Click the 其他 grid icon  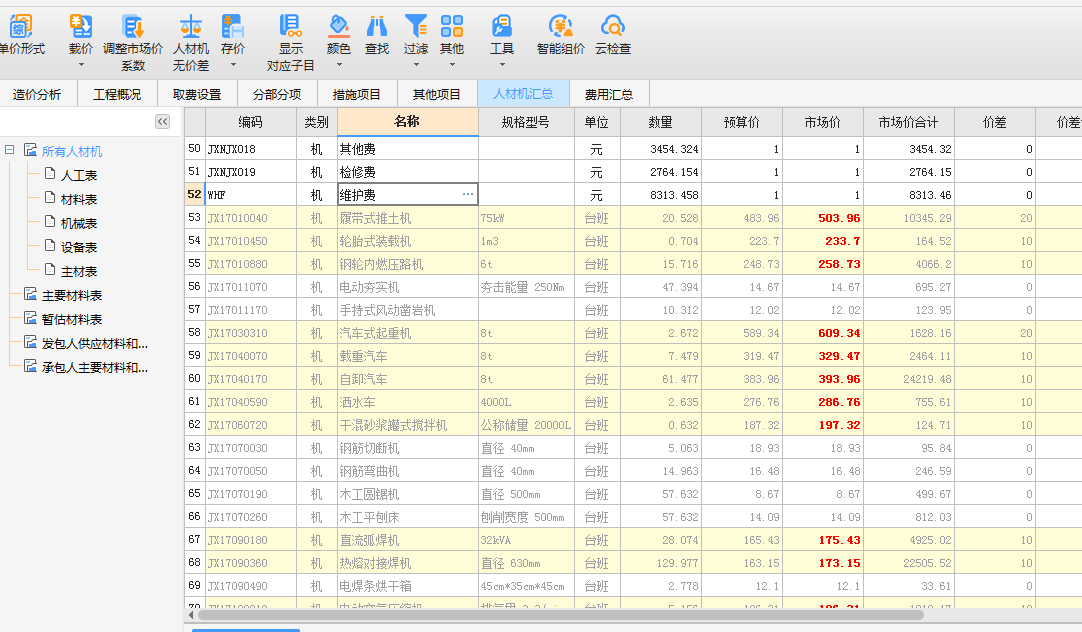point(452,27)
